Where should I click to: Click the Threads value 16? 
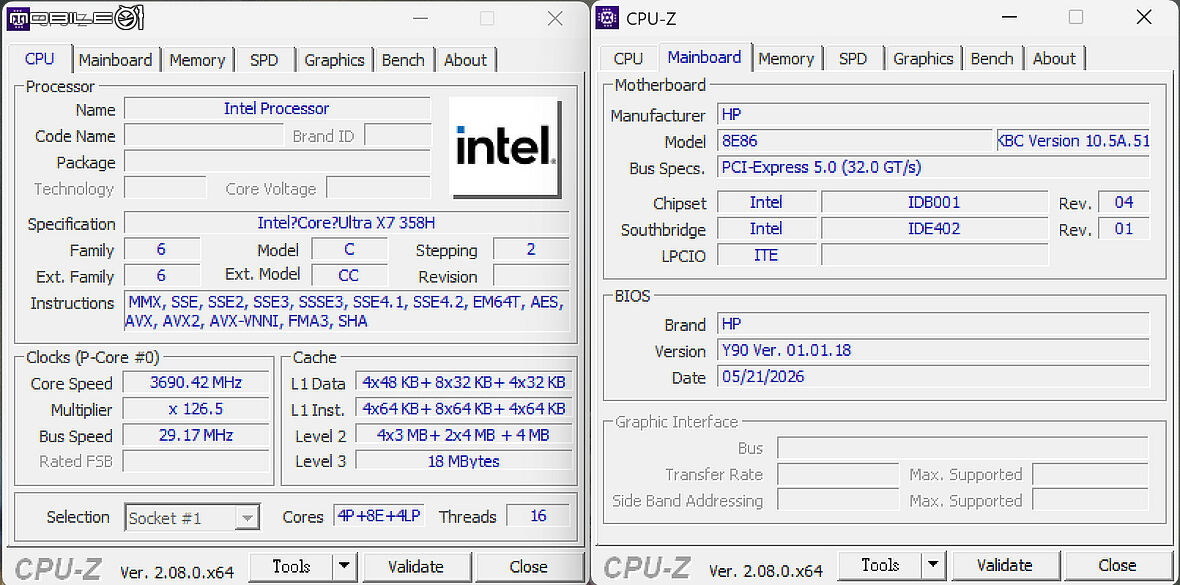tap(538, 516)
